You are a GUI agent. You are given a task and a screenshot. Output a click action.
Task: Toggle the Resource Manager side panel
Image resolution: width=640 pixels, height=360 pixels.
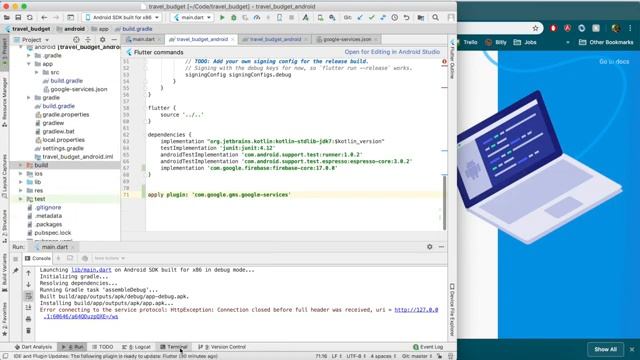pyautogui.click(x=4, y=102)
